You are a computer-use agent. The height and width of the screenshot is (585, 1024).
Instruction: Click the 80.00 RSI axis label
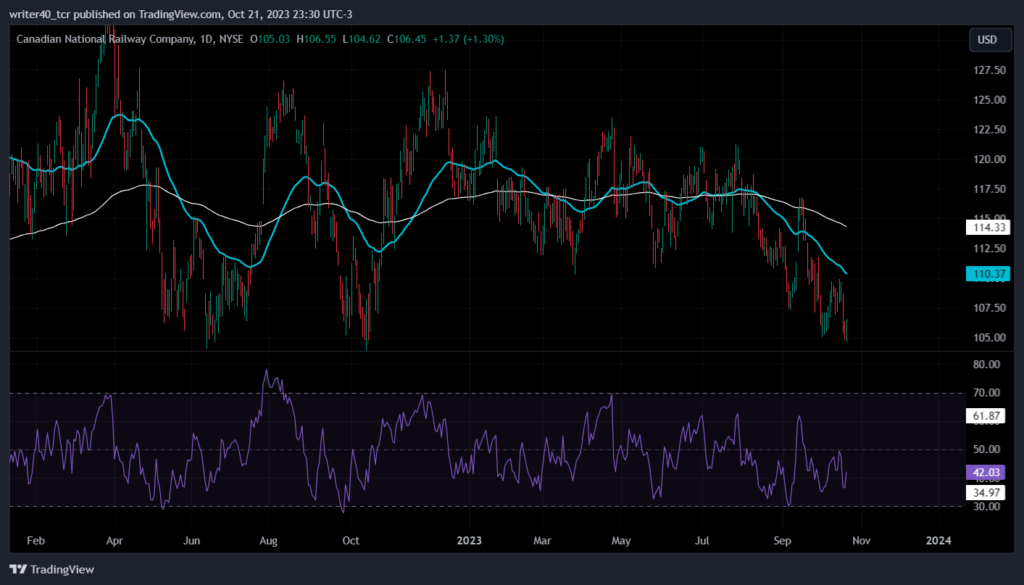coord(987,364)
